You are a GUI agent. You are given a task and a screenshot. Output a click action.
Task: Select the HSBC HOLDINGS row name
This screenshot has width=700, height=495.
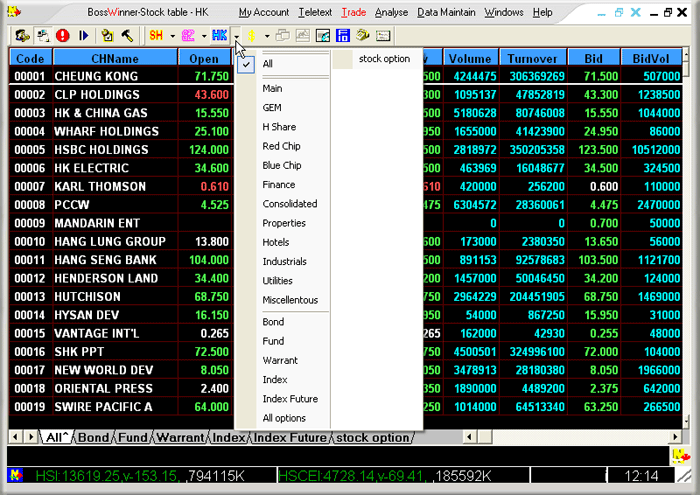[x=101, y=150]
